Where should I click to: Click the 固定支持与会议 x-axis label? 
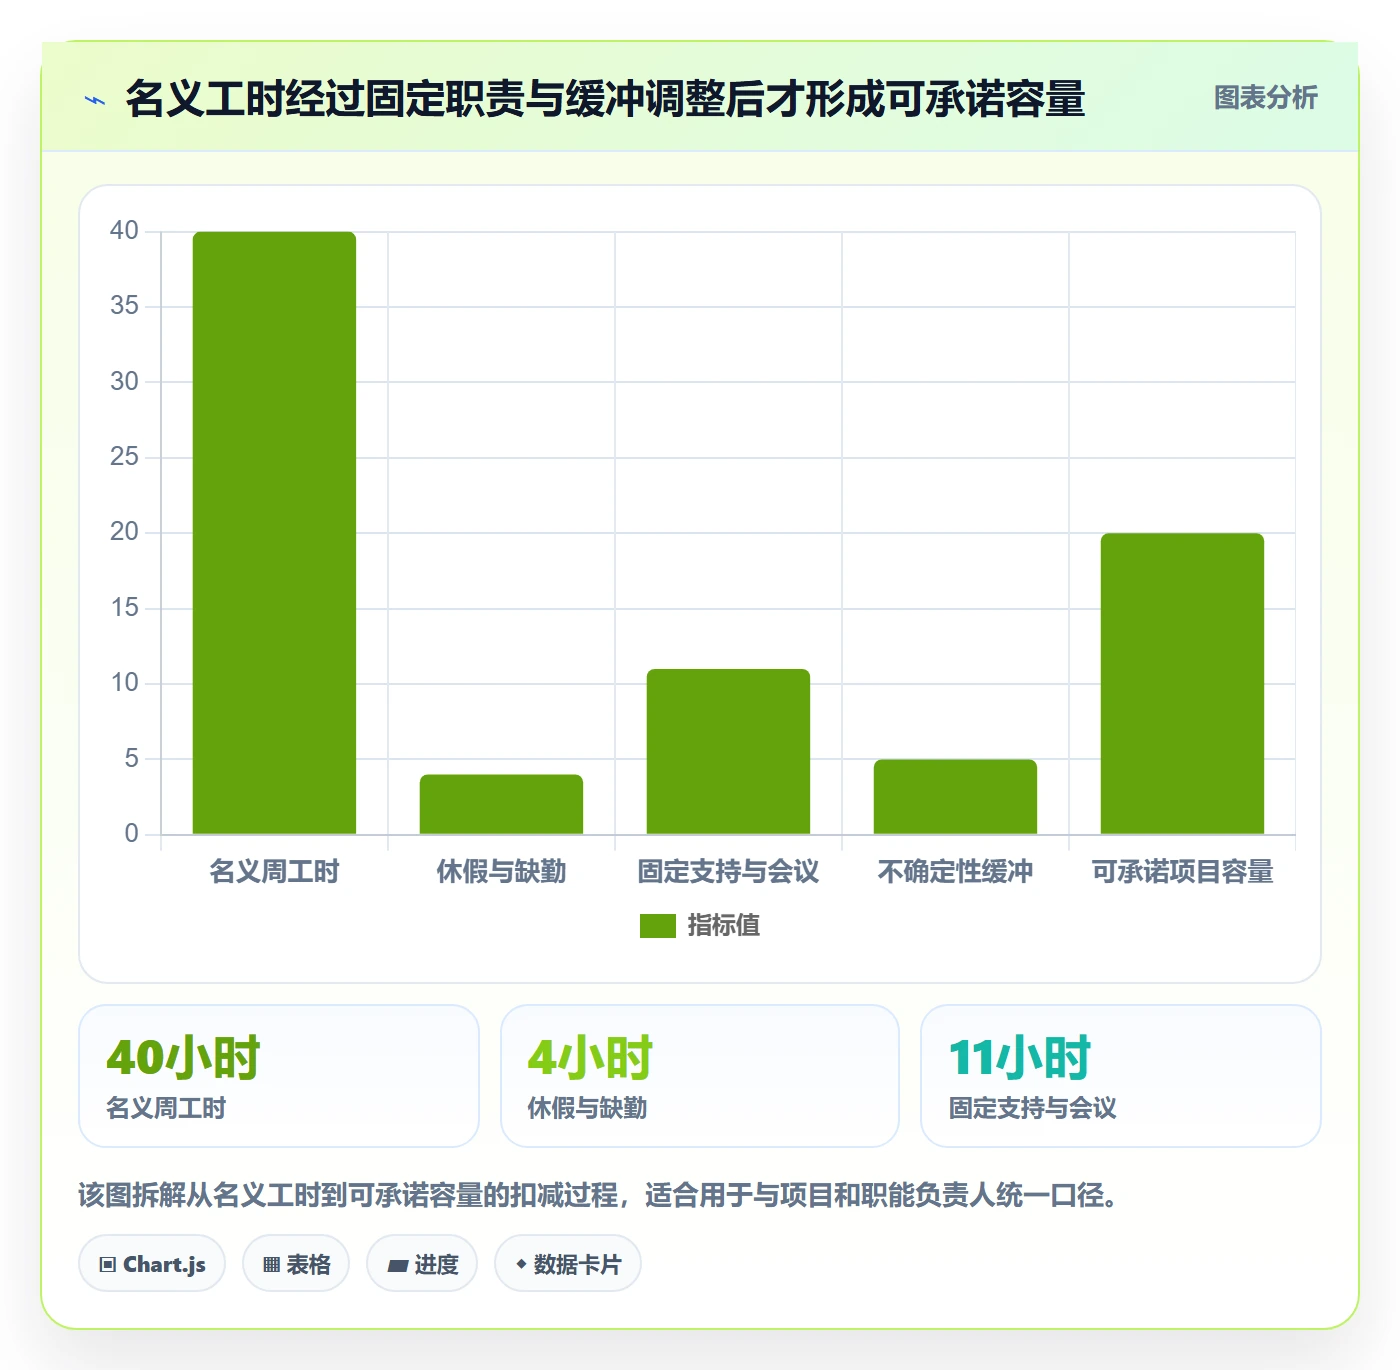tap(728, 872)
